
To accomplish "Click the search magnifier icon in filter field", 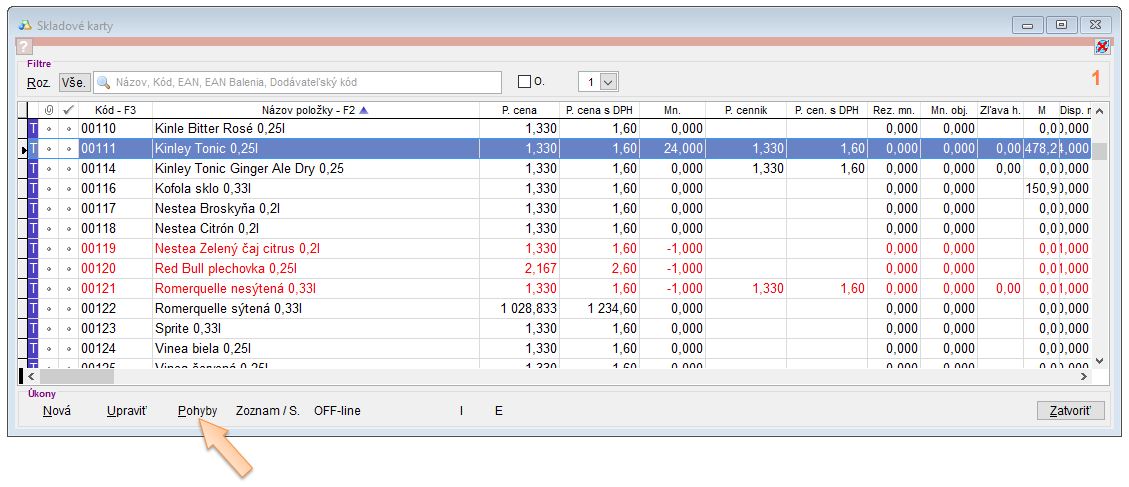I will (x=104, y=82).
